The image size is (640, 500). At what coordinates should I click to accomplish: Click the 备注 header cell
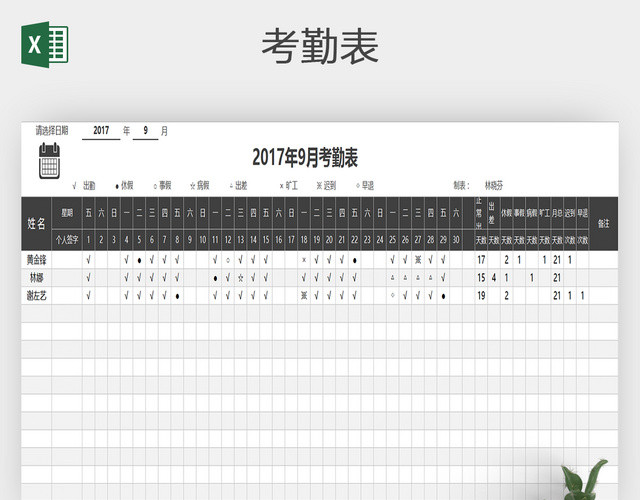603,224
